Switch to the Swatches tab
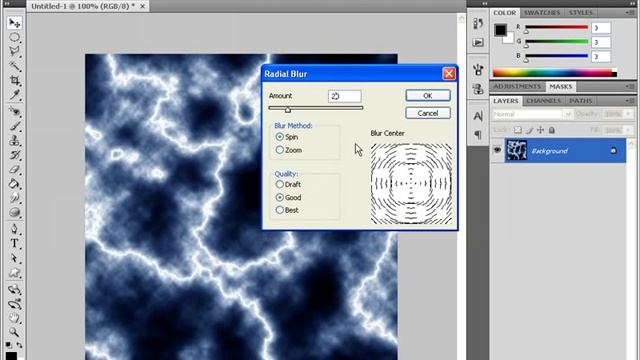640x360 pixels. (x=542, y=13)
